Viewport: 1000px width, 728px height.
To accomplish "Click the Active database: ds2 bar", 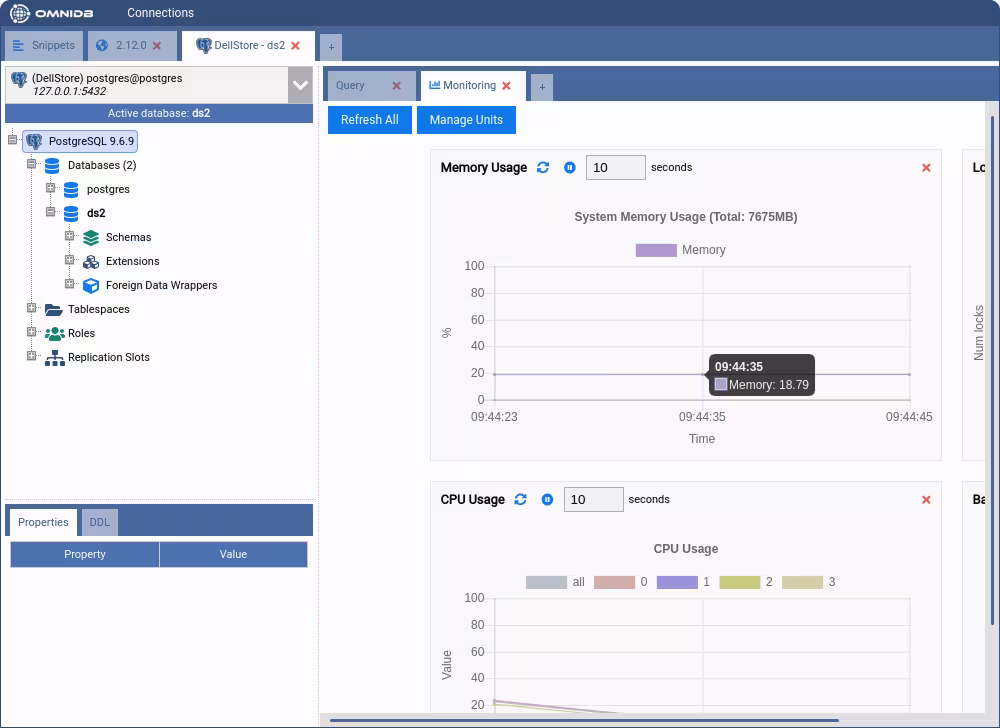I will pos(159,113).
